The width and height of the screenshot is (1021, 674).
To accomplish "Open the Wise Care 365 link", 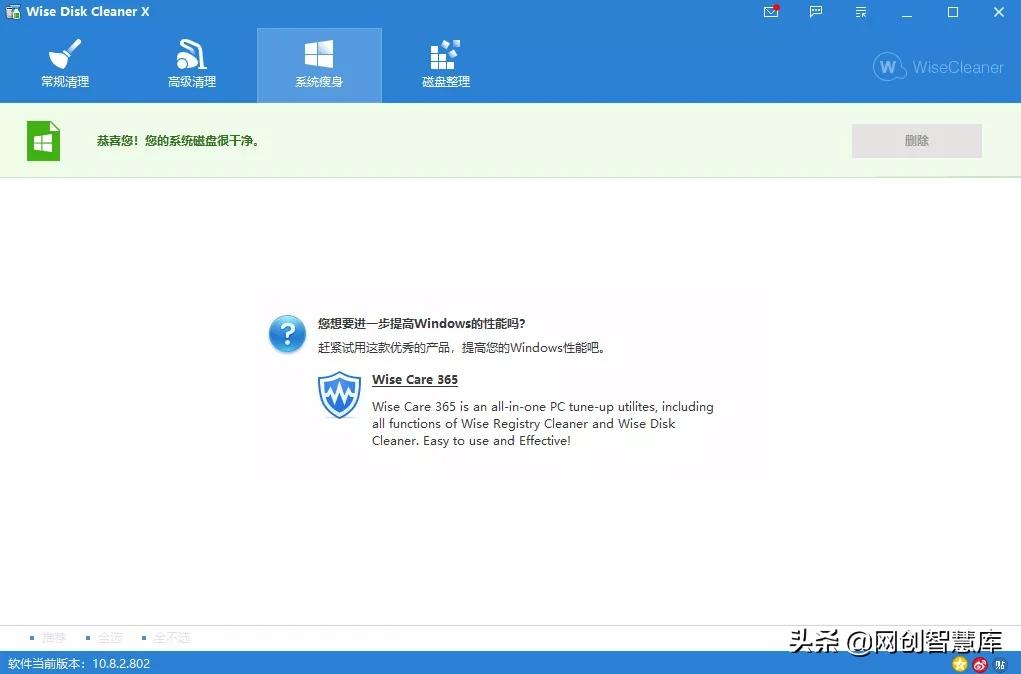I will (414, 379).
